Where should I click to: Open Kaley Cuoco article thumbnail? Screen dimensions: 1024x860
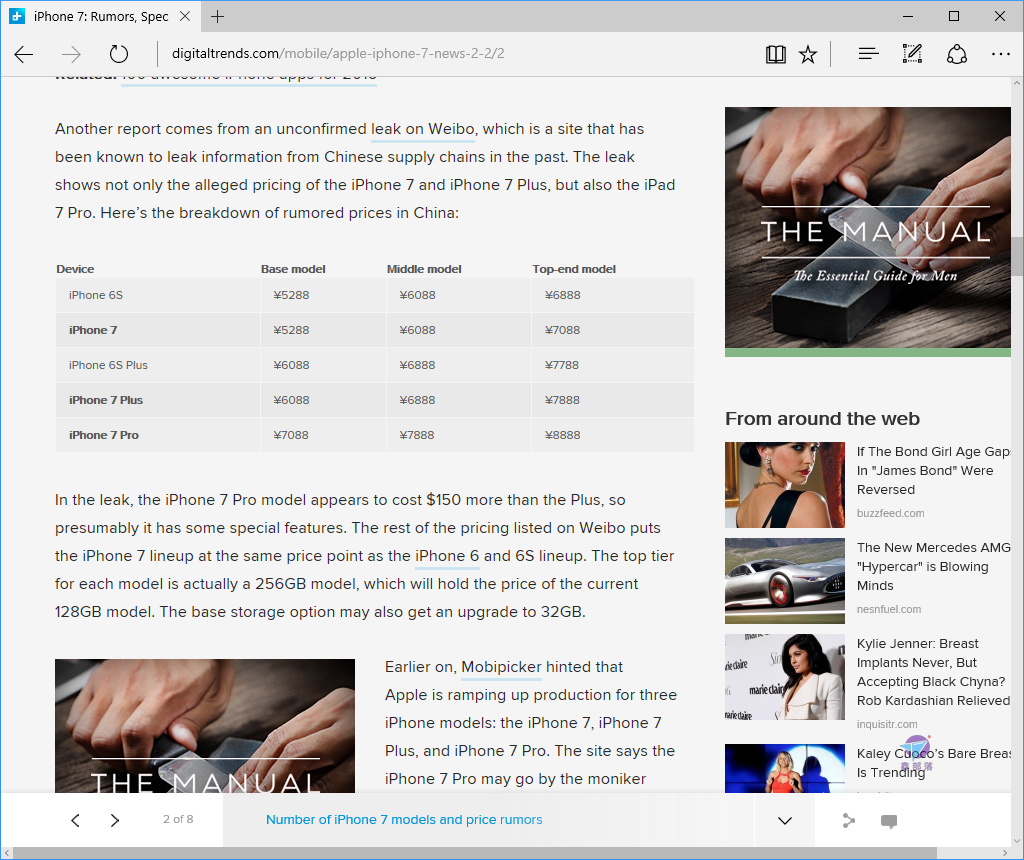[784, 768]
